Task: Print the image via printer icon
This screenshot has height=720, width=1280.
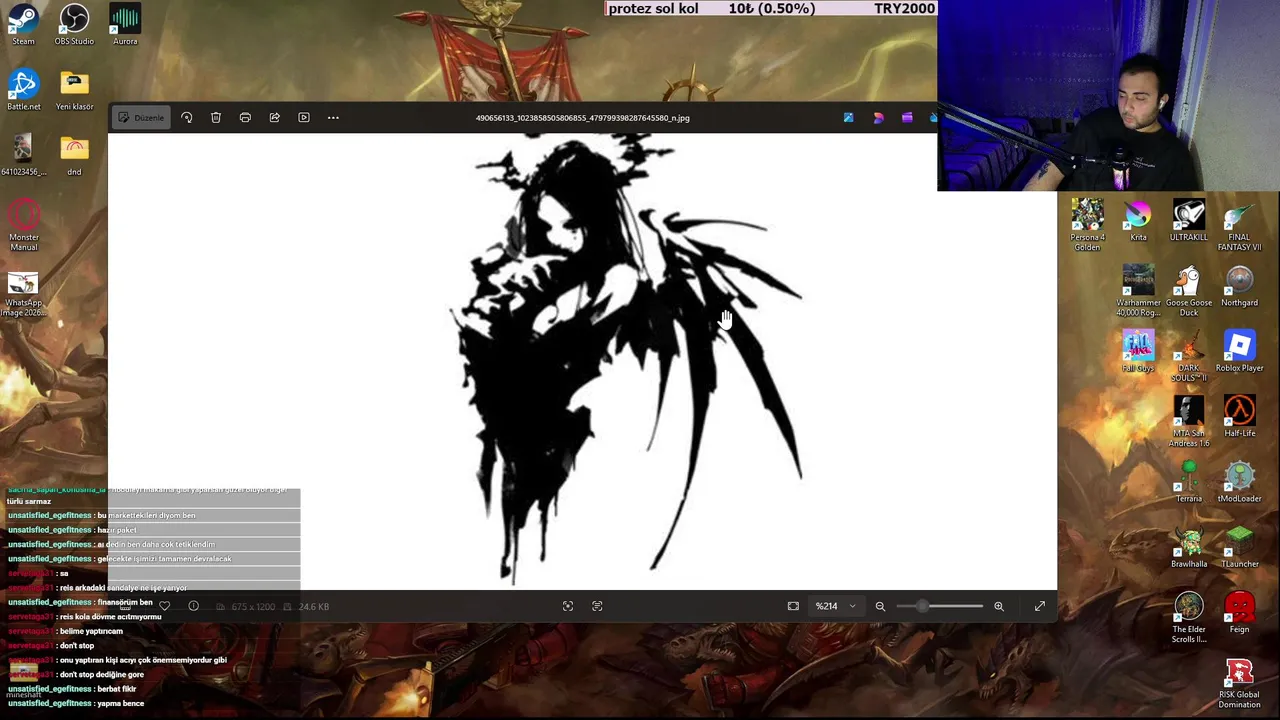Action: 245,118
